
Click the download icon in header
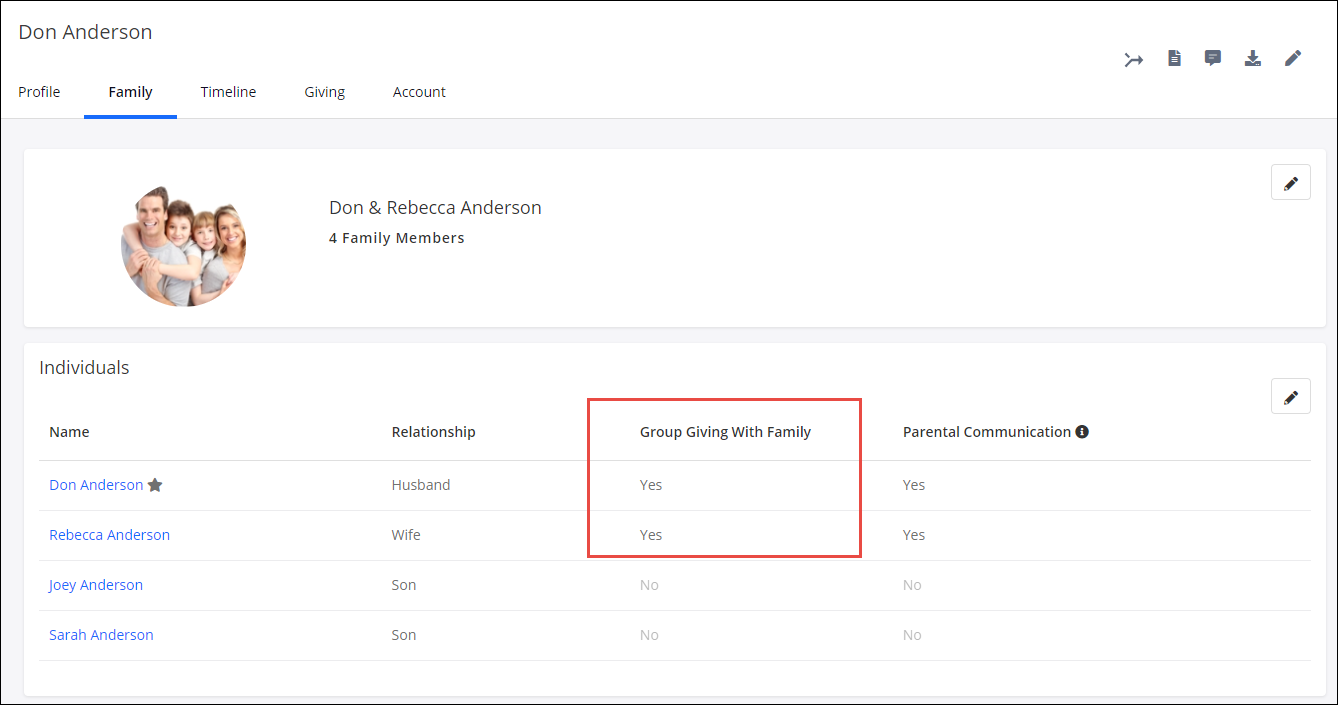click(1252, 58)
